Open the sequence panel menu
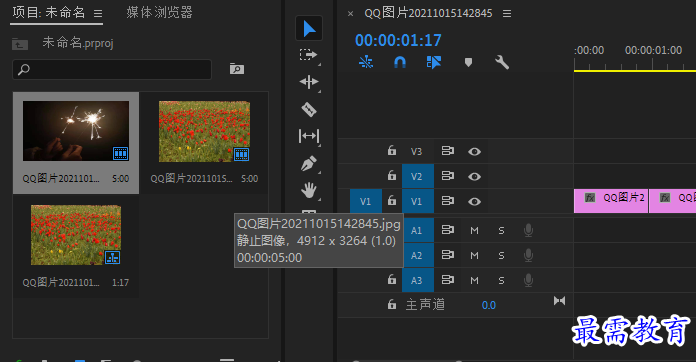Image resolution: width=696 pixels, height=362 pixels. [507, 14]
